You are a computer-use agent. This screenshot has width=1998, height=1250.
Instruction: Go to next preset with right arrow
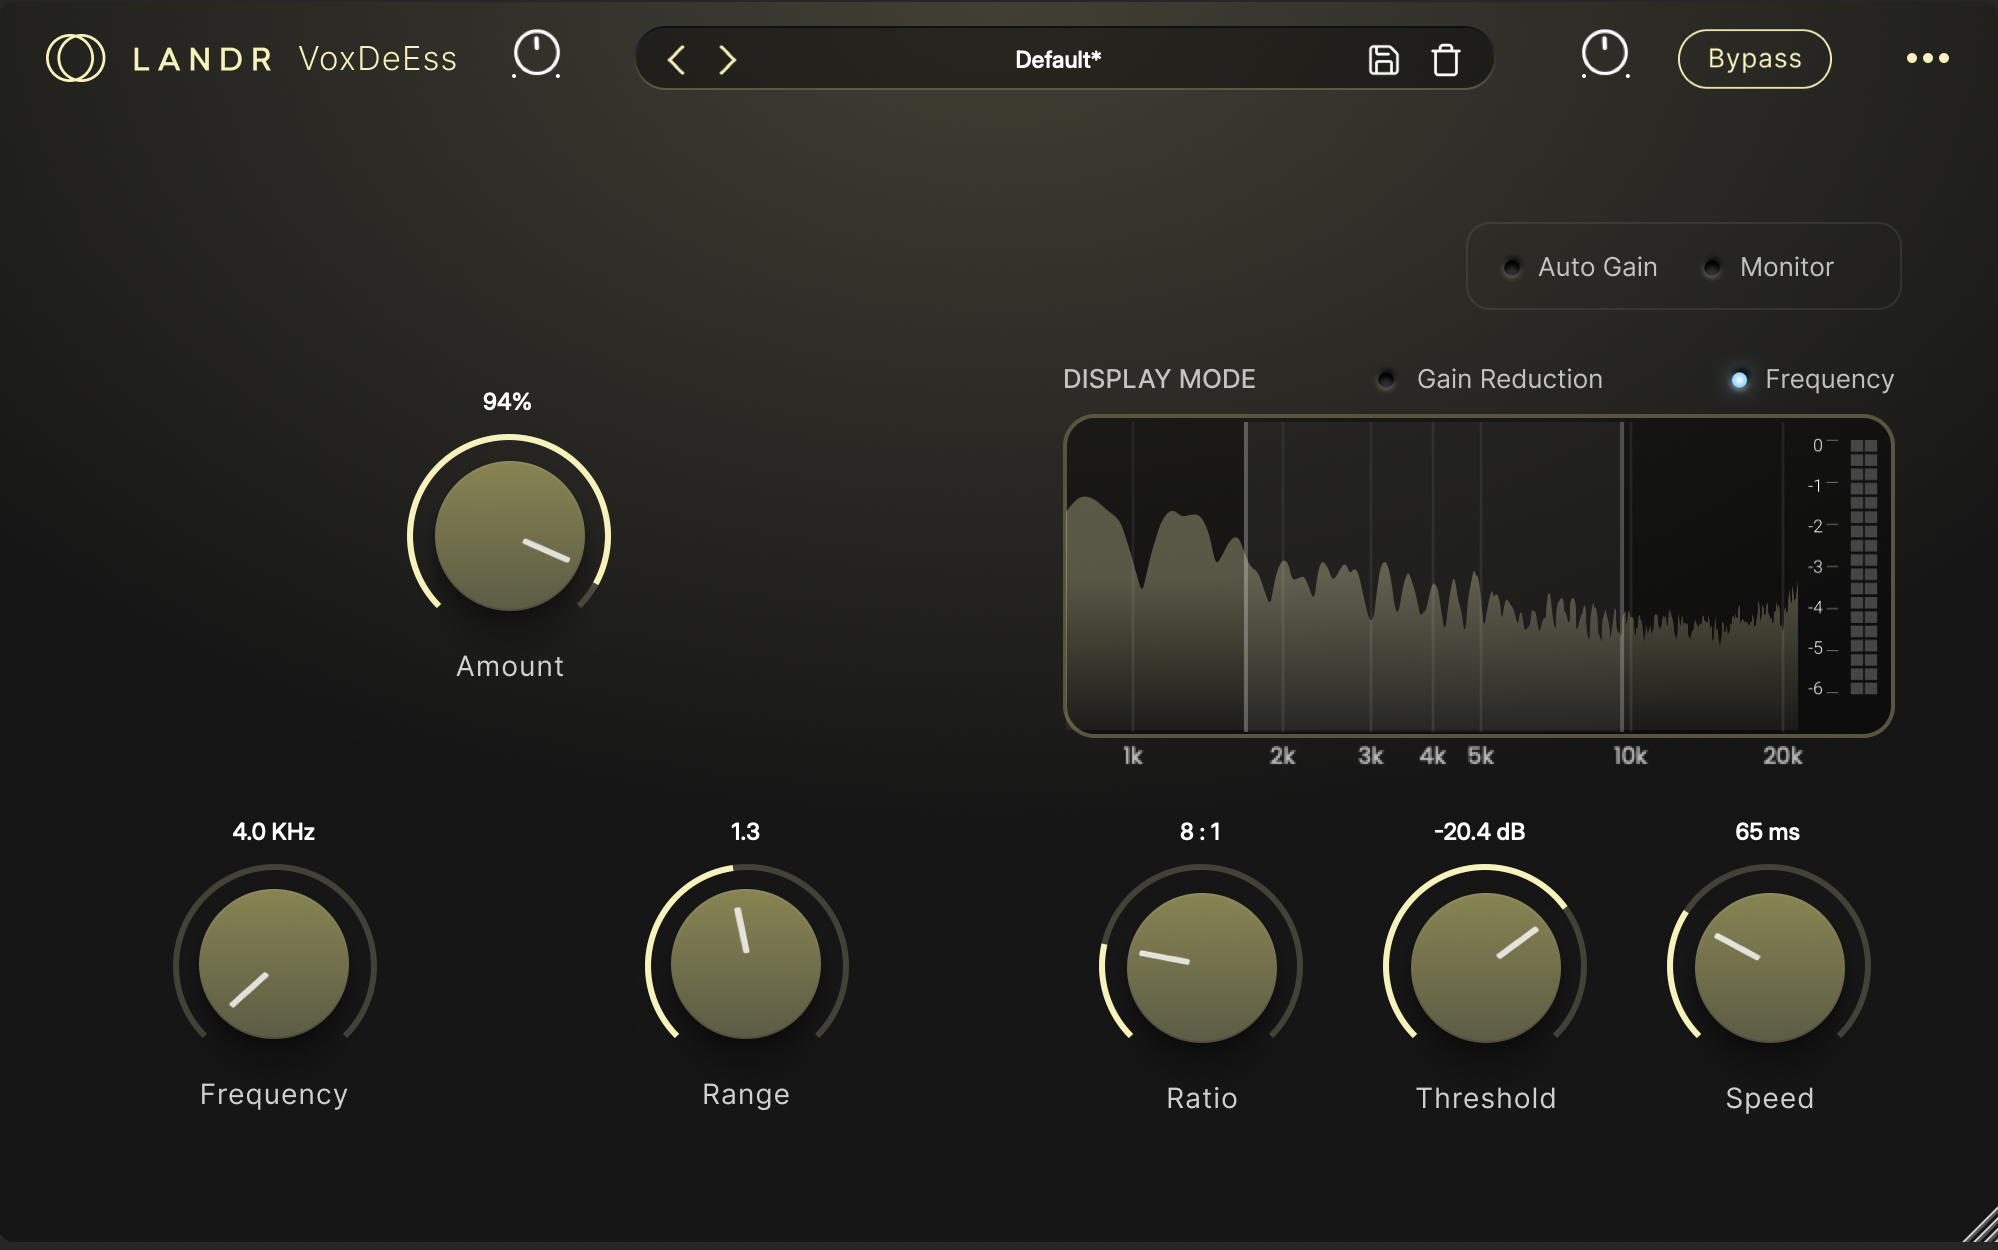tap(728, 60)
